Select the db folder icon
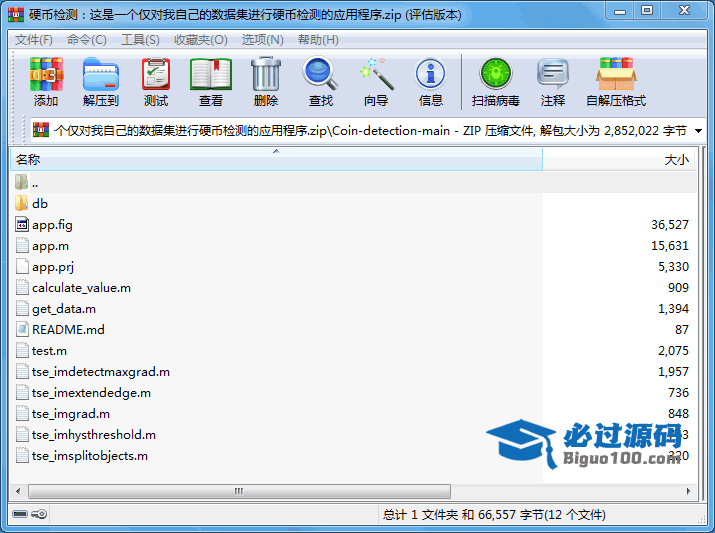The image size is (715, 533). pyautogui.click(x=21, y=203)
